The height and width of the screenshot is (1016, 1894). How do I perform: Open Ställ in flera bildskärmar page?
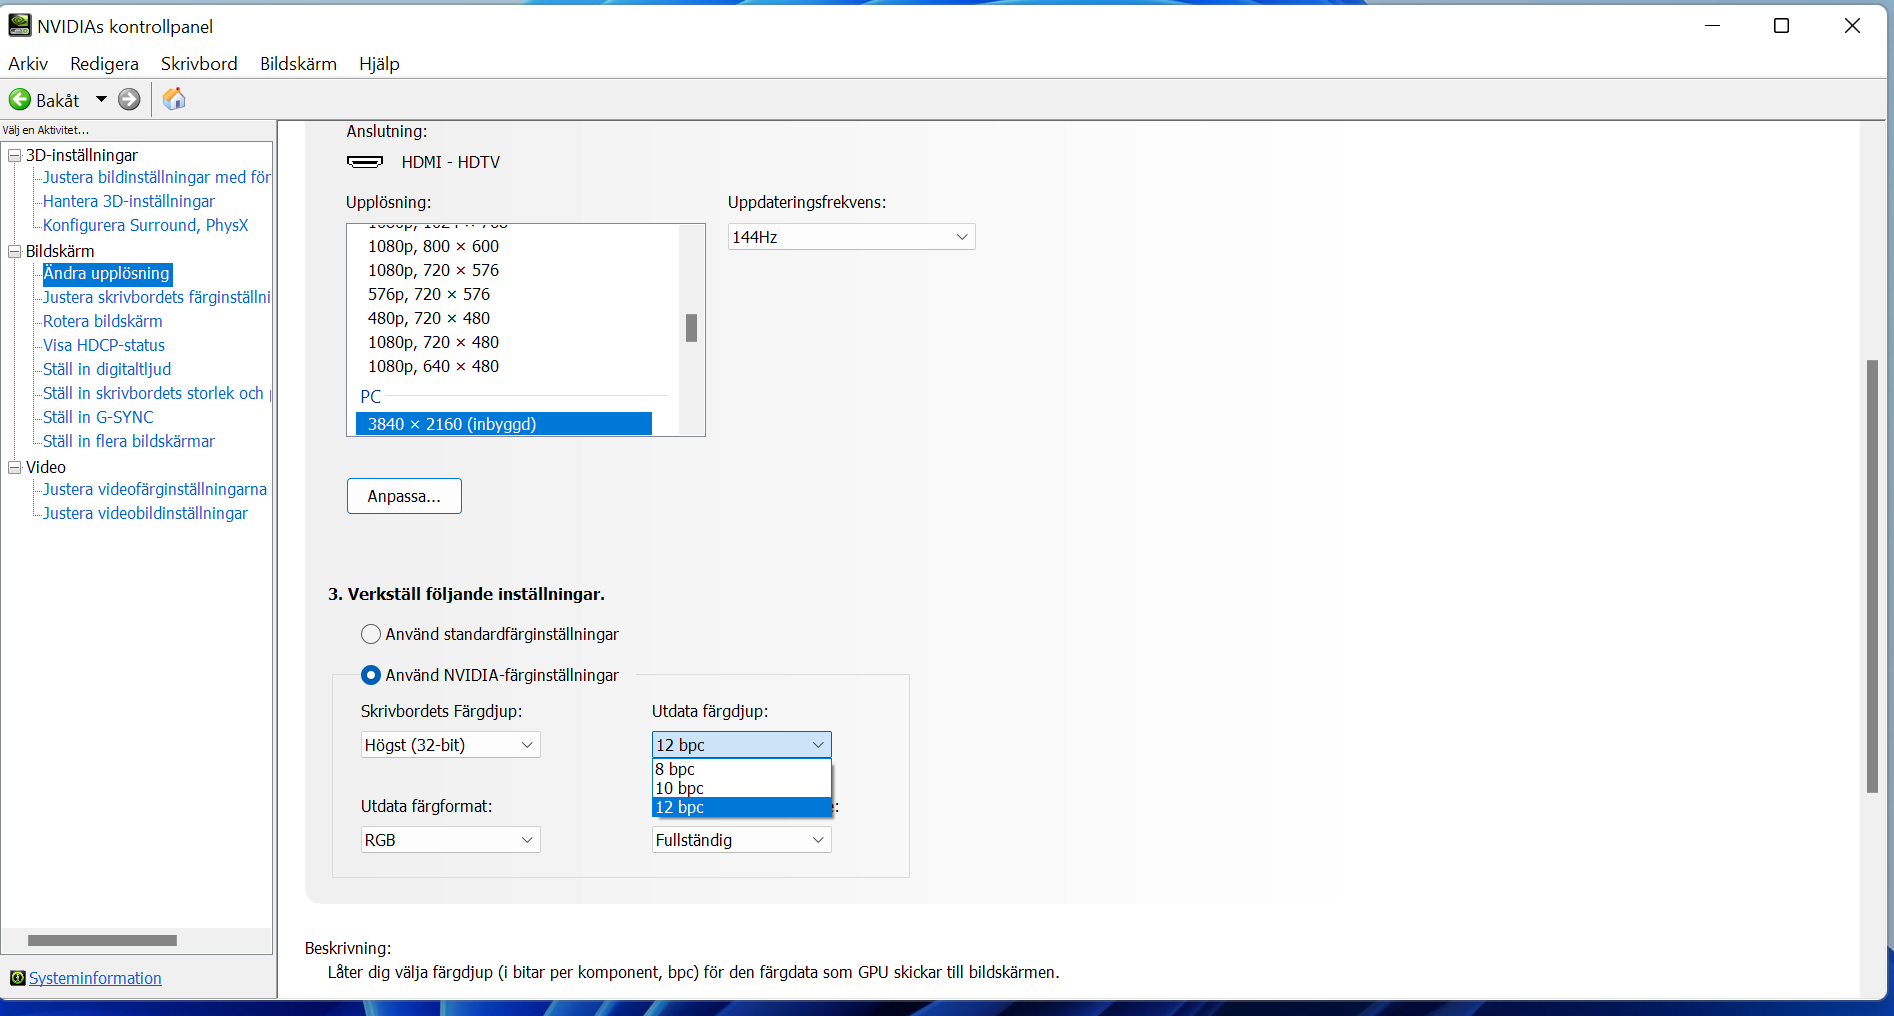tap(129, 441)
